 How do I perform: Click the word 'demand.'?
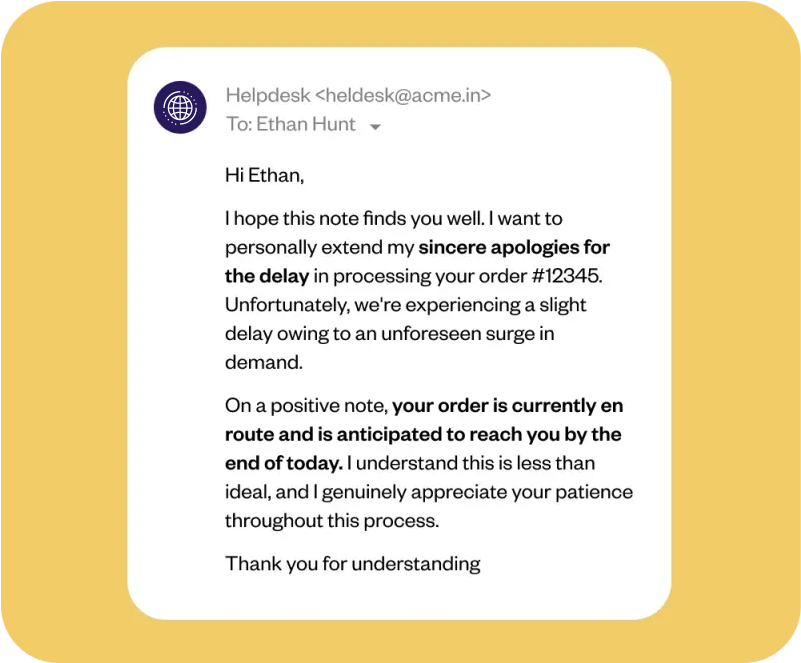264,362
